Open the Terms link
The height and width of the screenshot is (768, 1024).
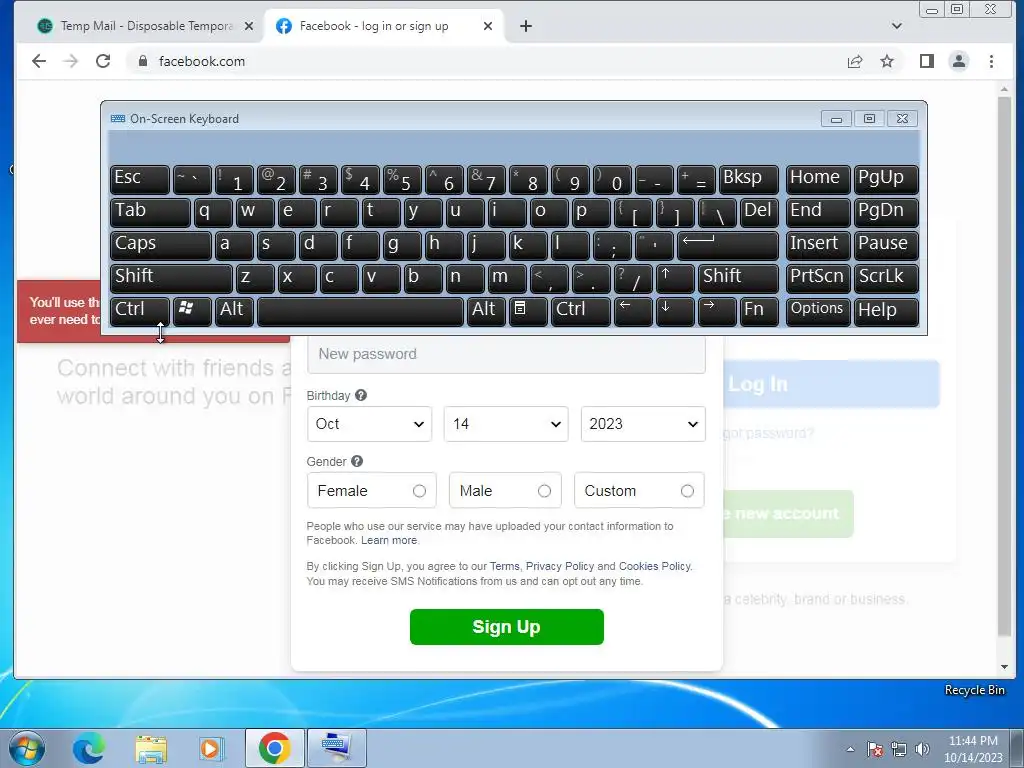[505, 566]
